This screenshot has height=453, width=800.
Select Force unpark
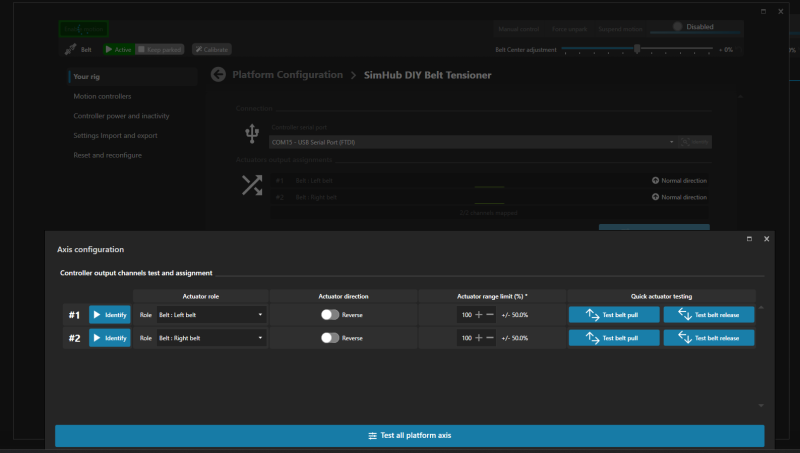click(x=569, y=29)
